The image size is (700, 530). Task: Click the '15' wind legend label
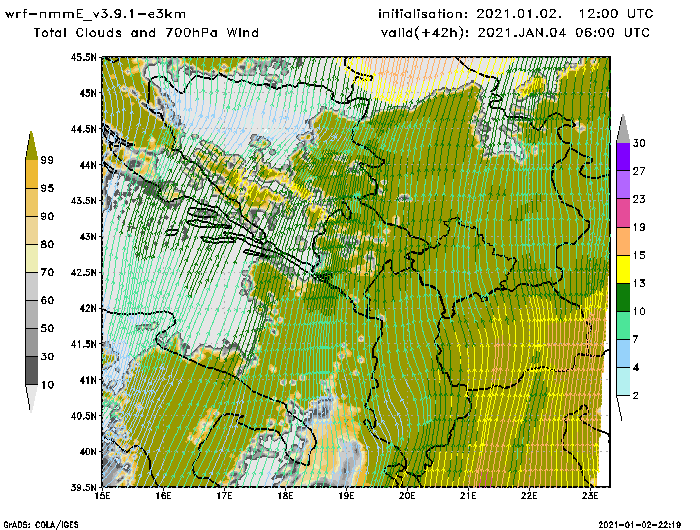pyautogui.click(x=639, y=255)
